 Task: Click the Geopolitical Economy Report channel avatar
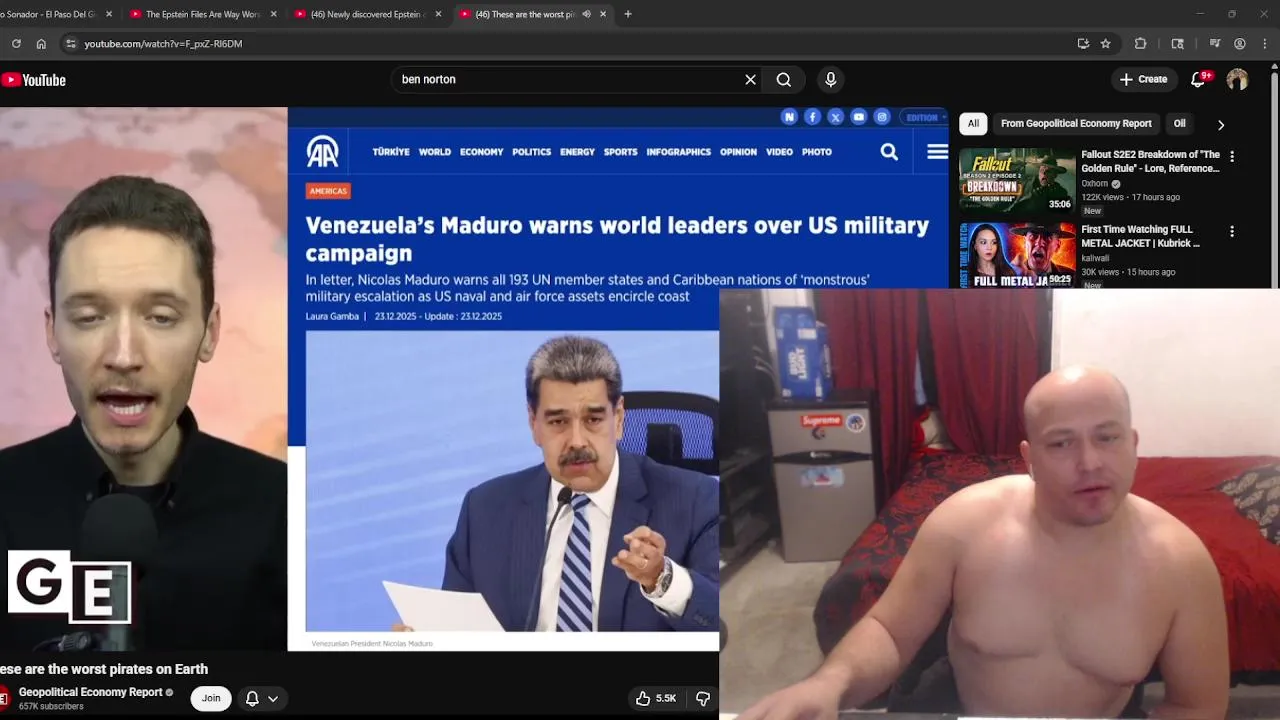pos(3,697)
